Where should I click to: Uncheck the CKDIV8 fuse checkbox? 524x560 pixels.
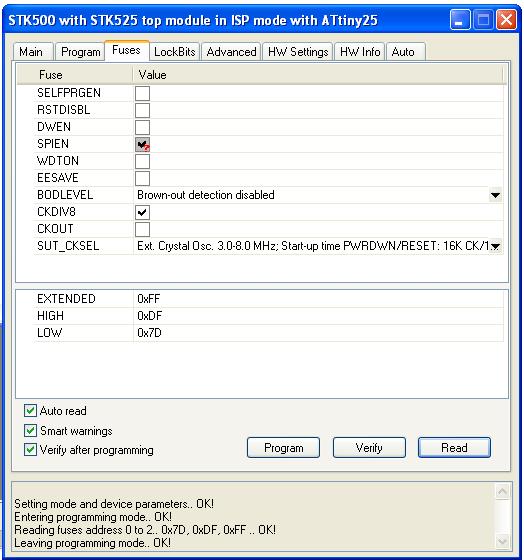coord(142,212)
